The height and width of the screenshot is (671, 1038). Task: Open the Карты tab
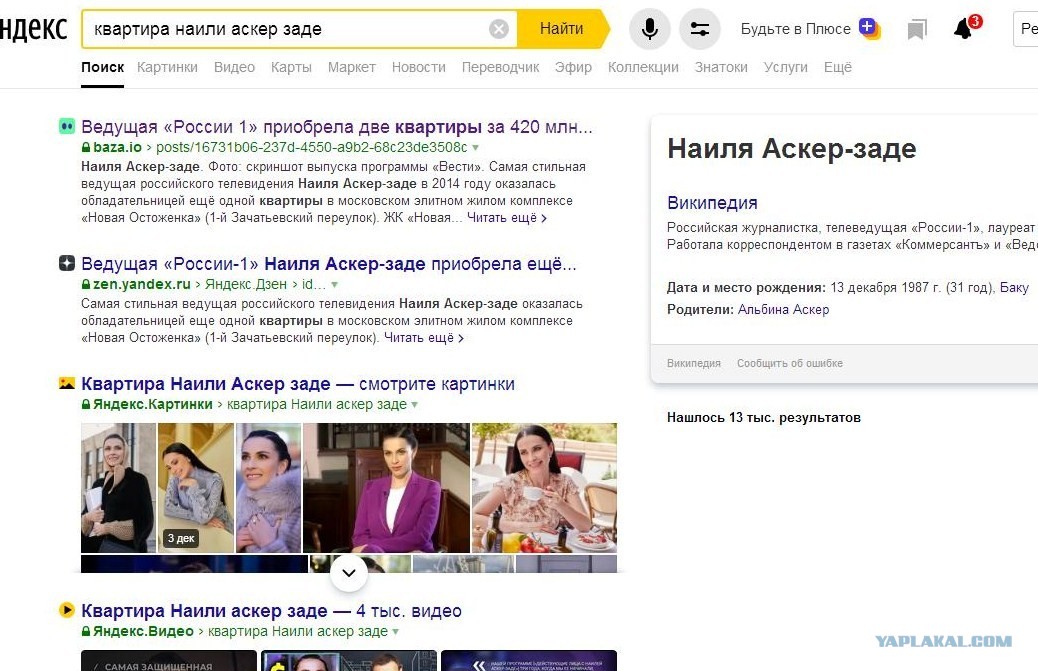[291, 67]
